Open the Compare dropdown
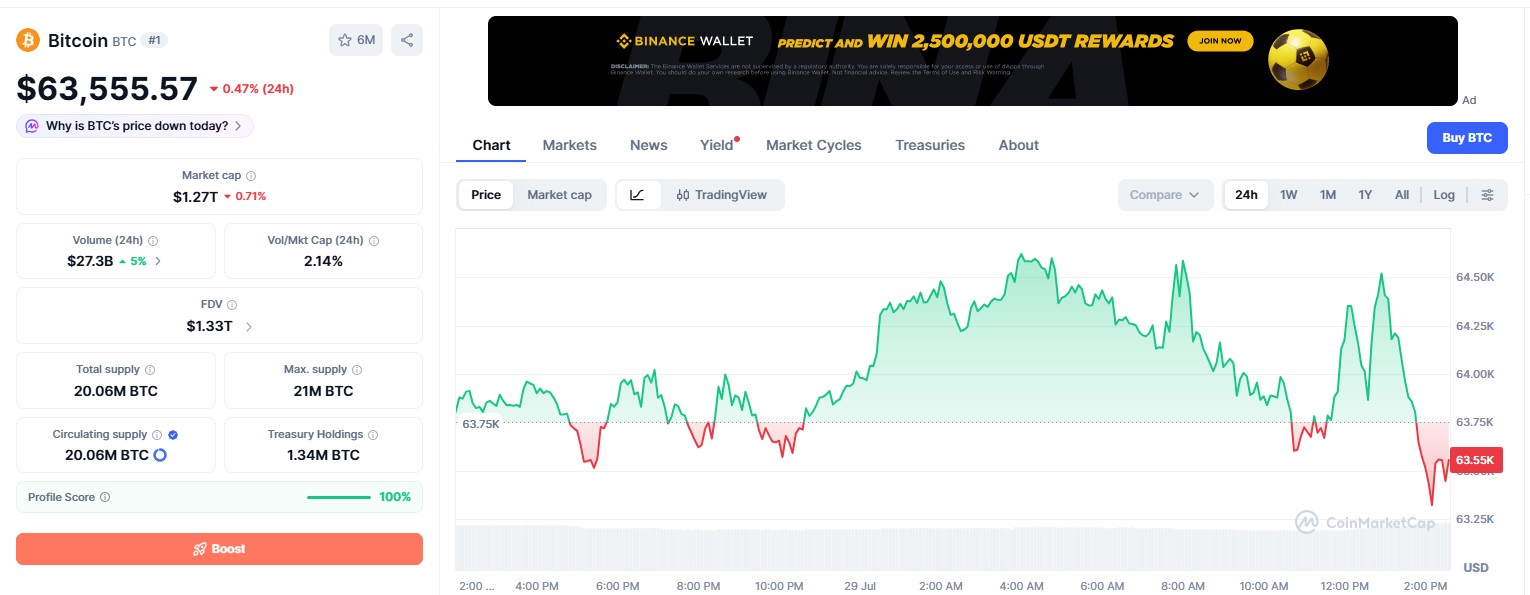The width and height of the screenshot is (1530, 595). click(1165, 195)
